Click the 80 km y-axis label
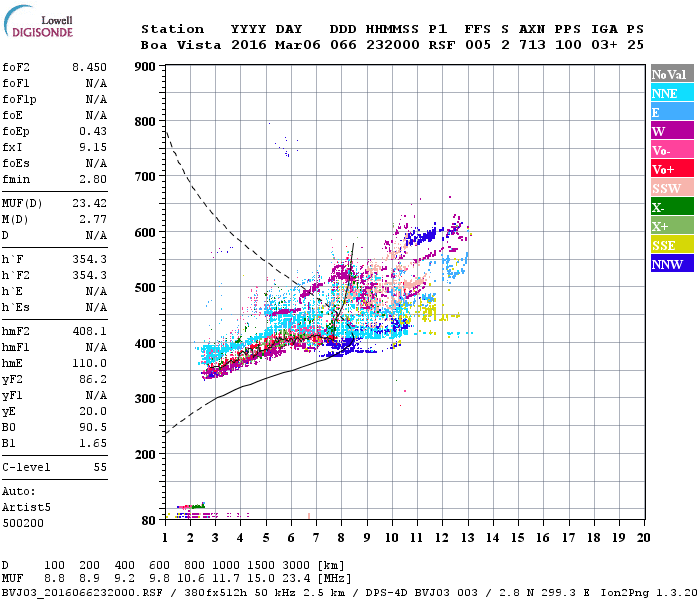The width and height of the screenshot is (700, 600). pos(149,521)
